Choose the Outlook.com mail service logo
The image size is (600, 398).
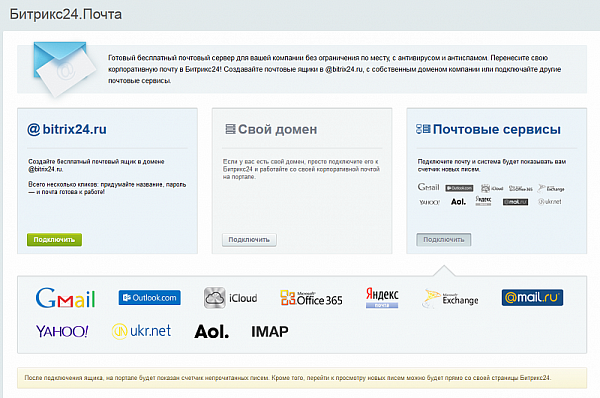150,298
